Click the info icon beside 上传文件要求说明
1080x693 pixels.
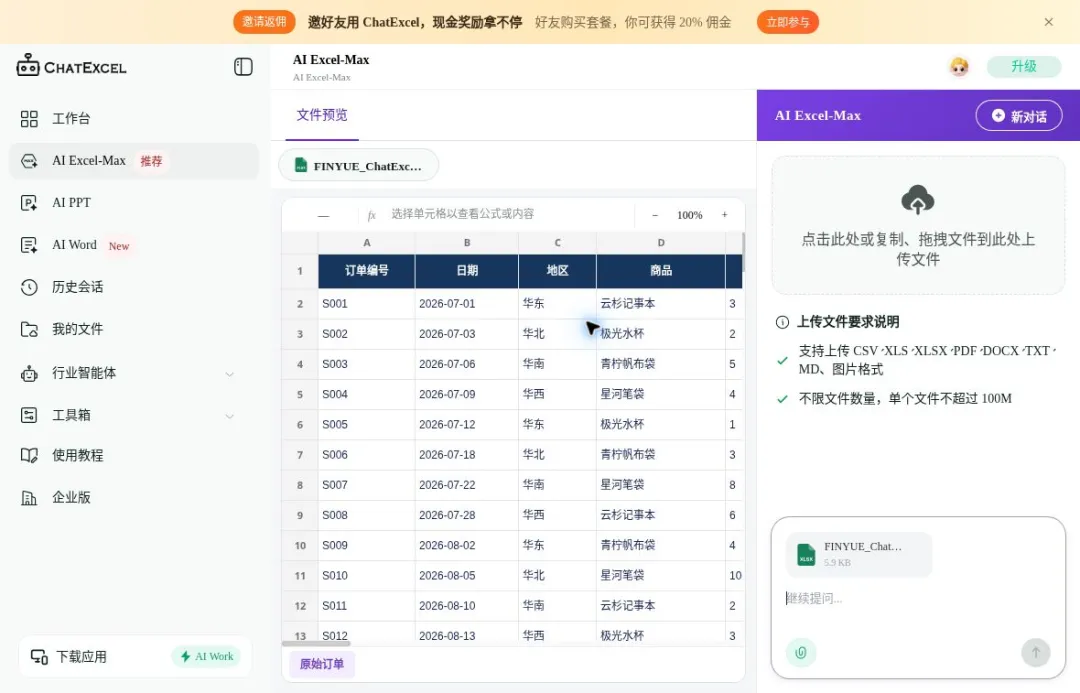782,322
